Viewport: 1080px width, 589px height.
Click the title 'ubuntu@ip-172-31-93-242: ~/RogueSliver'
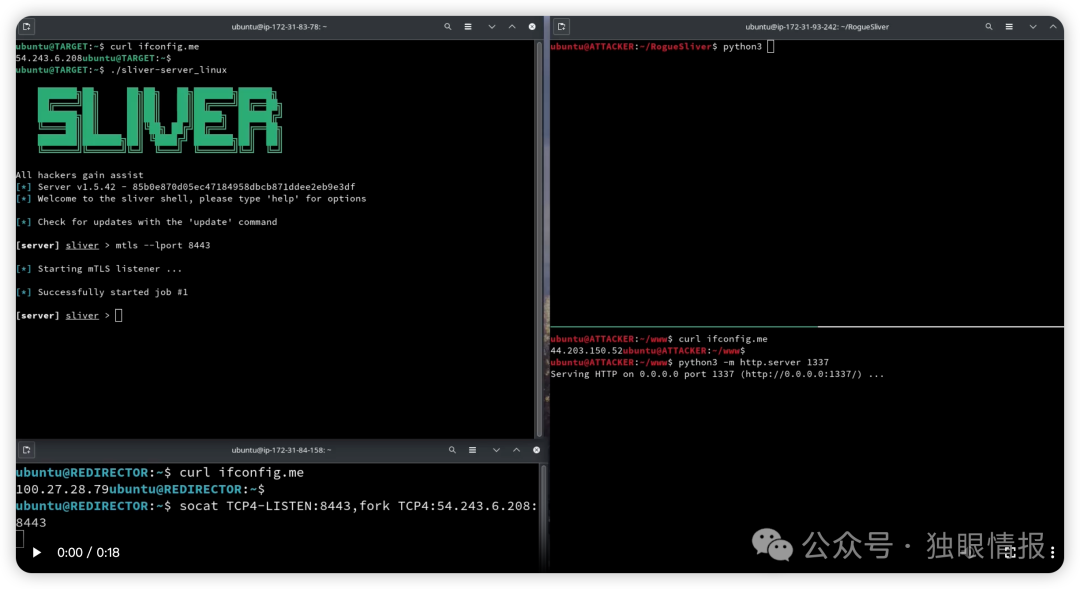tap(817, 27)
